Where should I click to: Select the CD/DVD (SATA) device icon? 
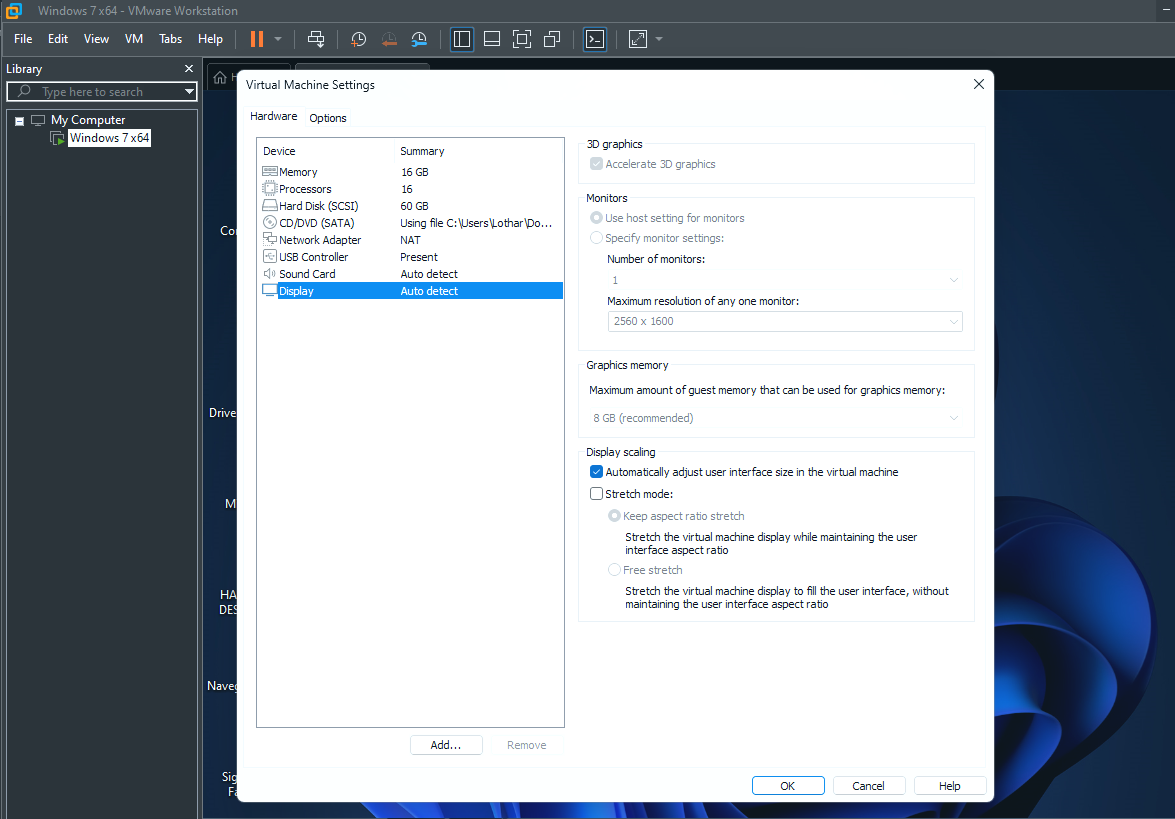(270, 223)
